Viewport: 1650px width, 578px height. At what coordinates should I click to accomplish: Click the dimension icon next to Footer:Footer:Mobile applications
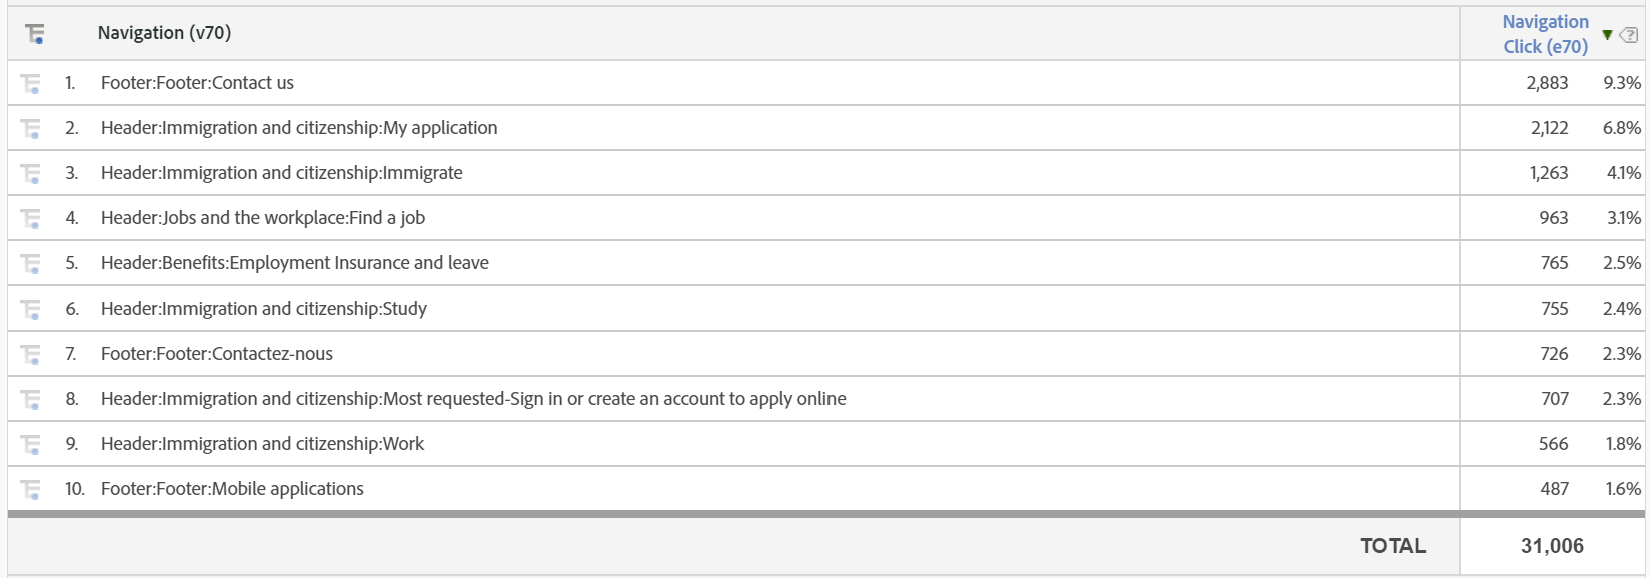point(30,488)
